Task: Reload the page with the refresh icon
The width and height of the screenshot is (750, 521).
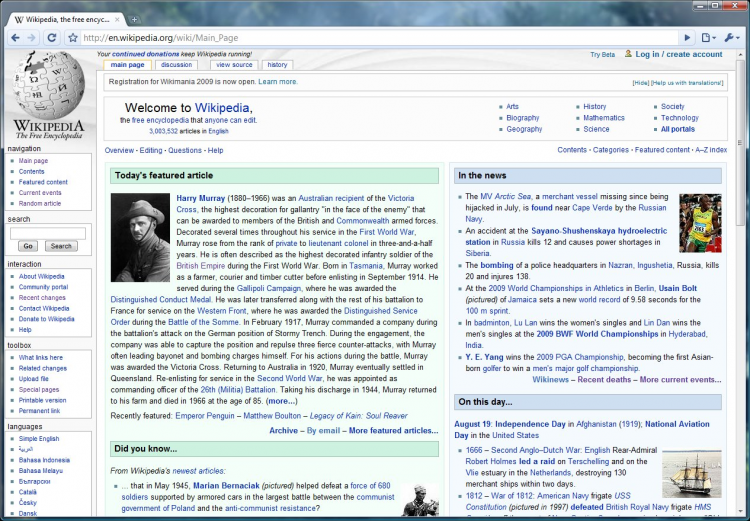Action: (52, 38)
